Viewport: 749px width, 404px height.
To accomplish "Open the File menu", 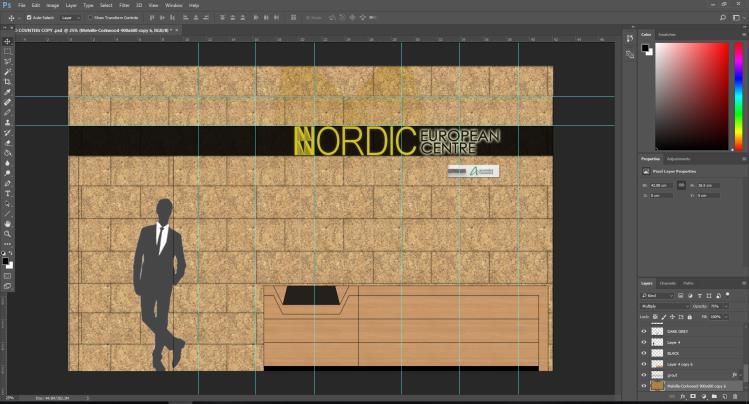I will coord(21,5).
